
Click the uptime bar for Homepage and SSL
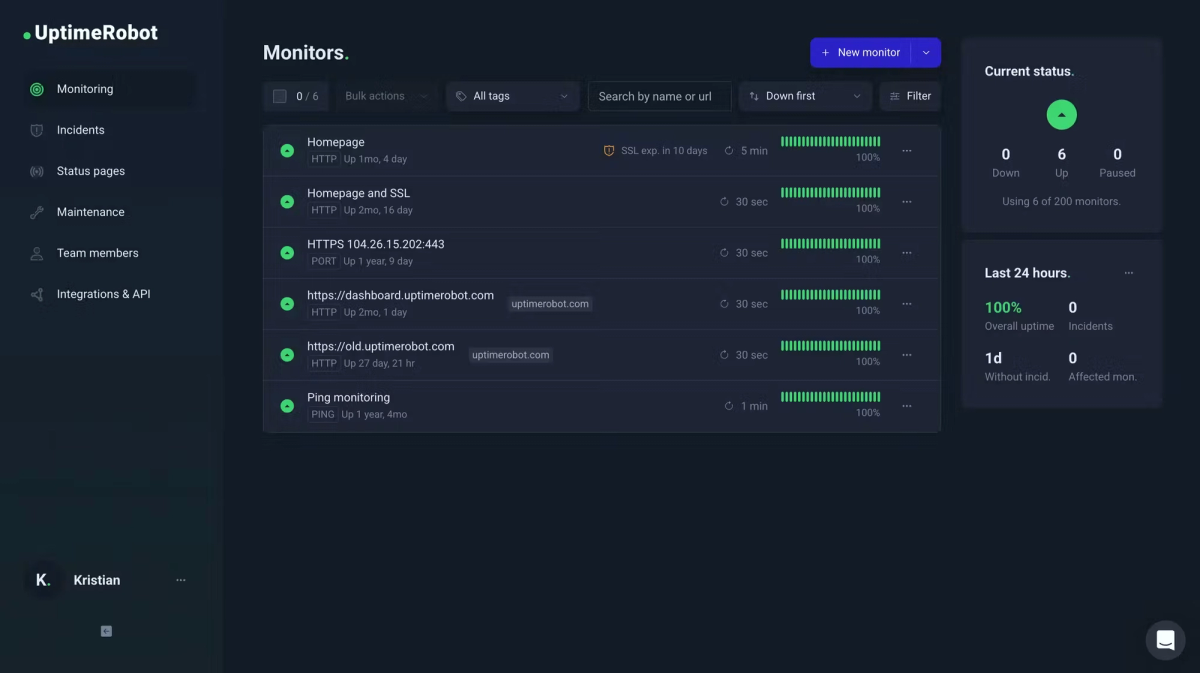tap(831, 193)
